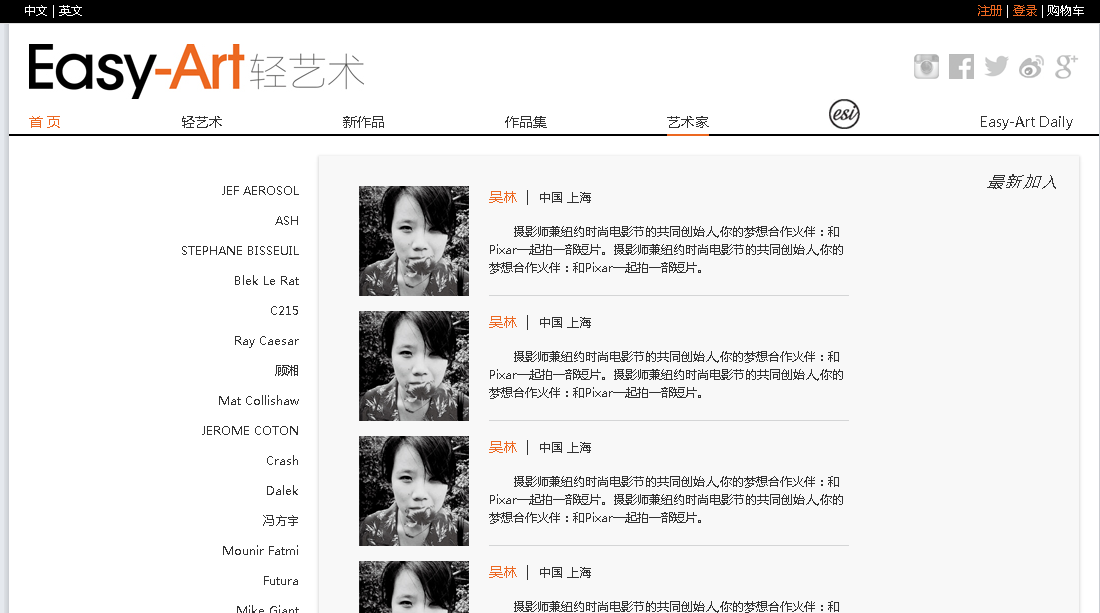Click the Weibo social icon
The image size is (1100, 613).
[1031, 67]
